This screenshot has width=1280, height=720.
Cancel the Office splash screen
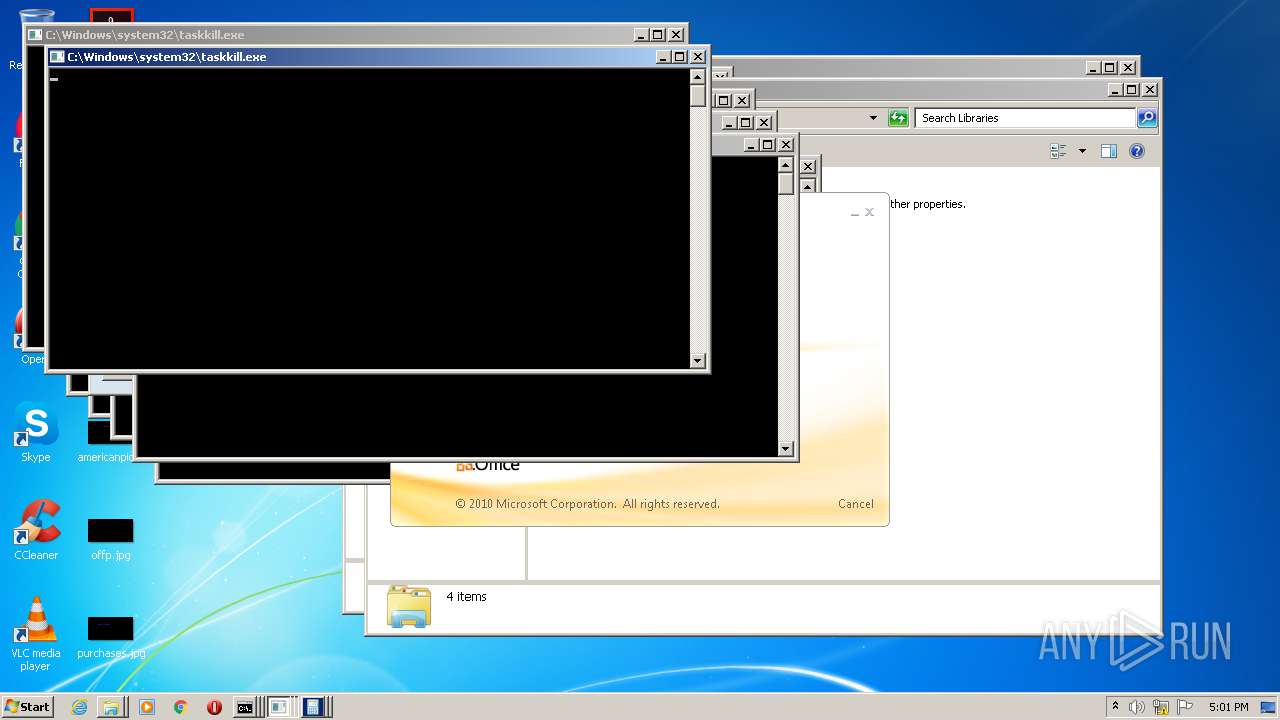coord(856,504)
